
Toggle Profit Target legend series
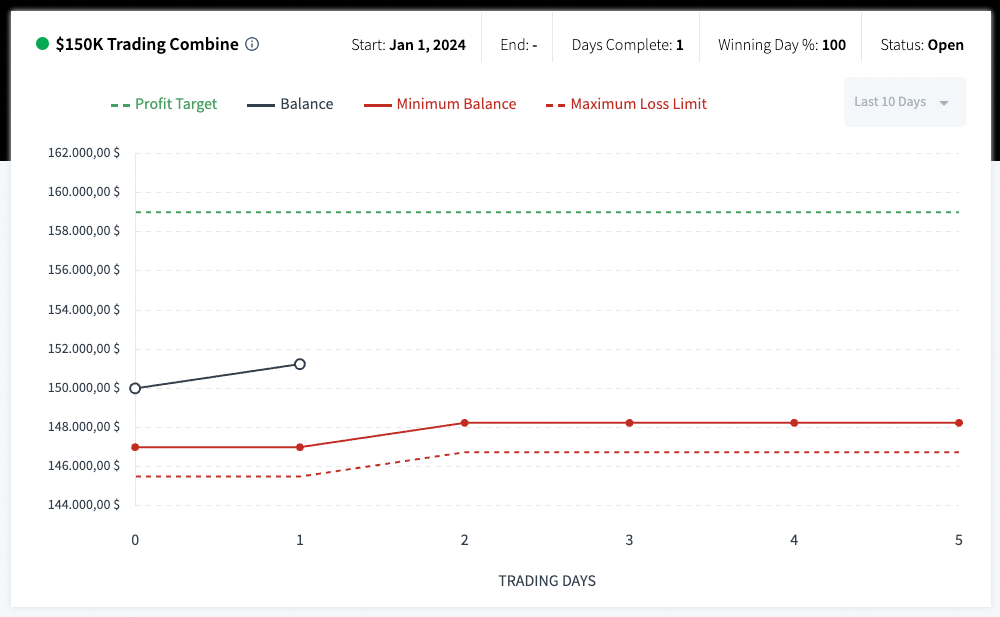click(163, 104)
